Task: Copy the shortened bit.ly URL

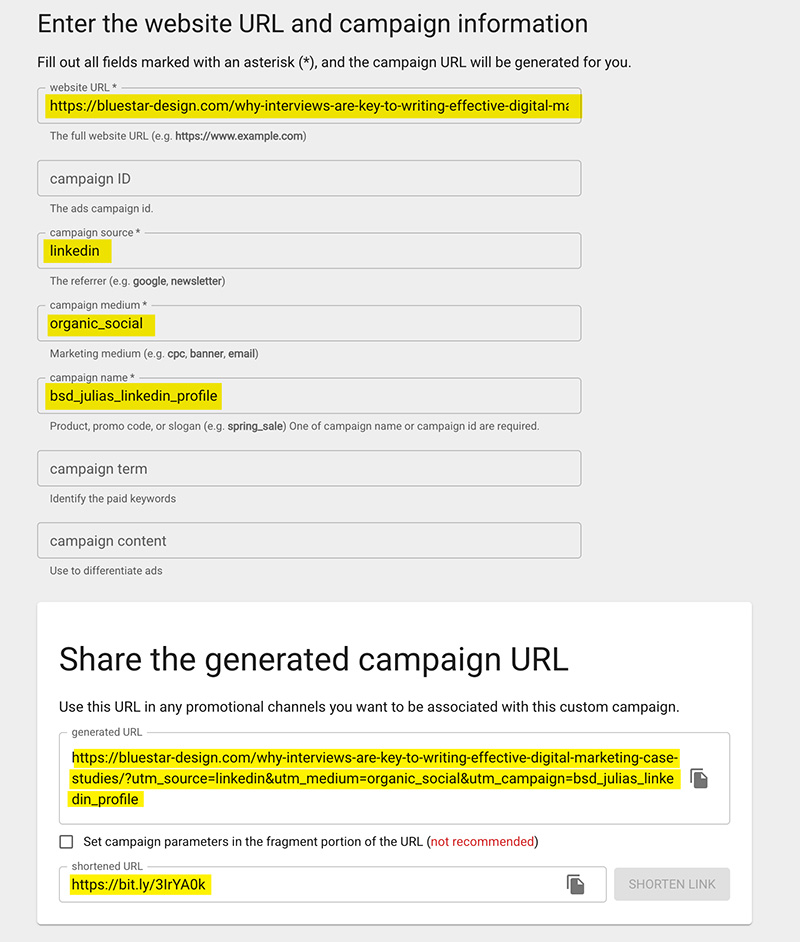Action: 575,884
